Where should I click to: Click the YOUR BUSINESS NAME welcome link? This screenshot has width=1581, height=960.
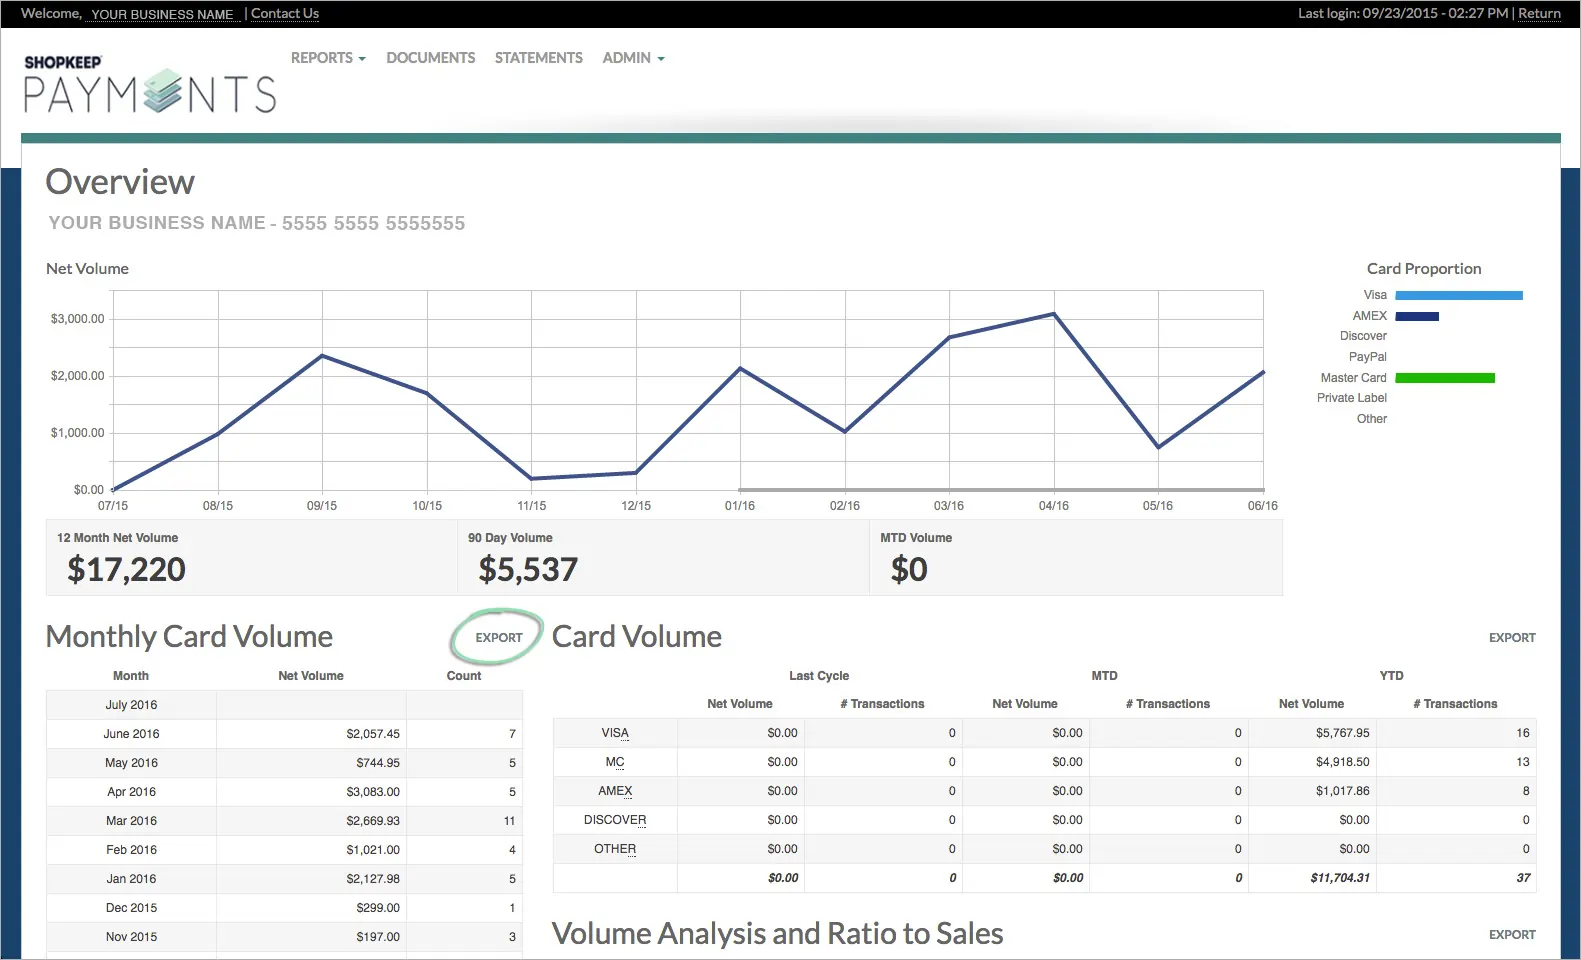coord(162,15)
